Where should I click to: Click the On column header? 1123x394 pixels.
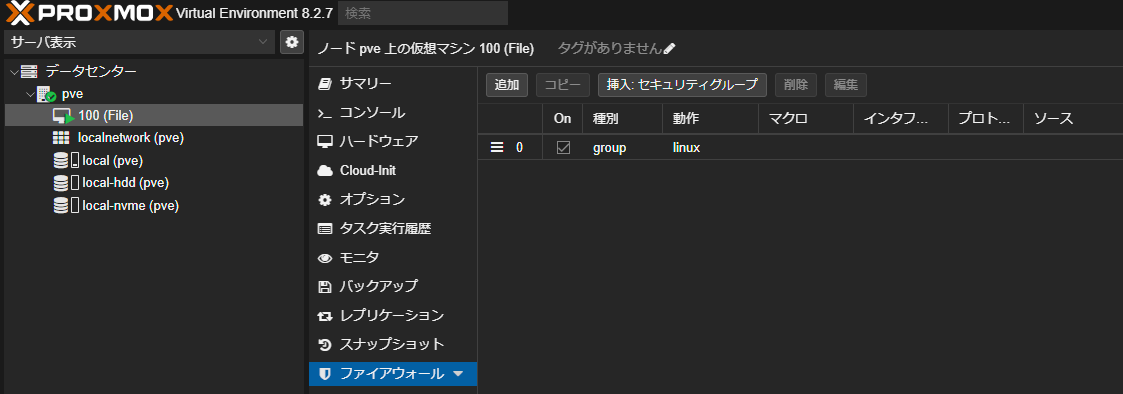pyautogui.click(x=562, y=119)
